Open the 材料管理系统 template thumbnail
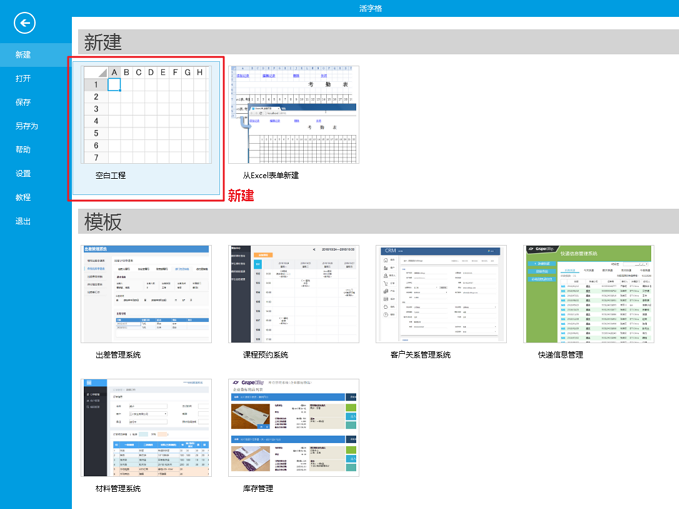 coord(146,428)
